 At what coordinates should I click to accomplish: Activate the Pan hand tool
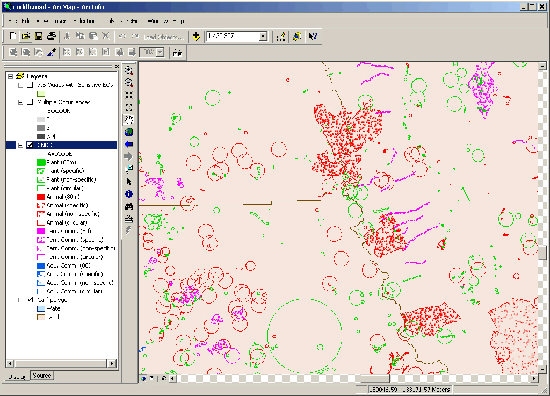[129, 120]
